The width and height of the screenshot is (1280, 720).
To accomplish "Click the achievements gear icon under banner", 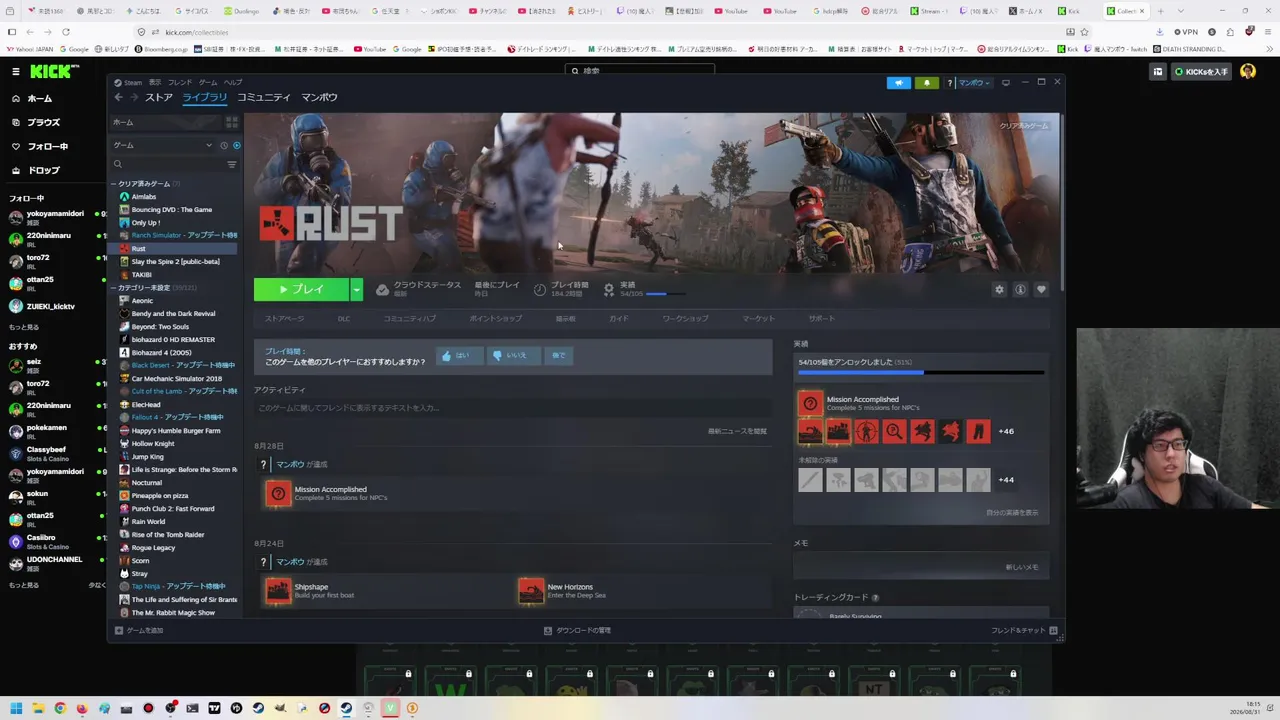I will click(x=609, y=289).
